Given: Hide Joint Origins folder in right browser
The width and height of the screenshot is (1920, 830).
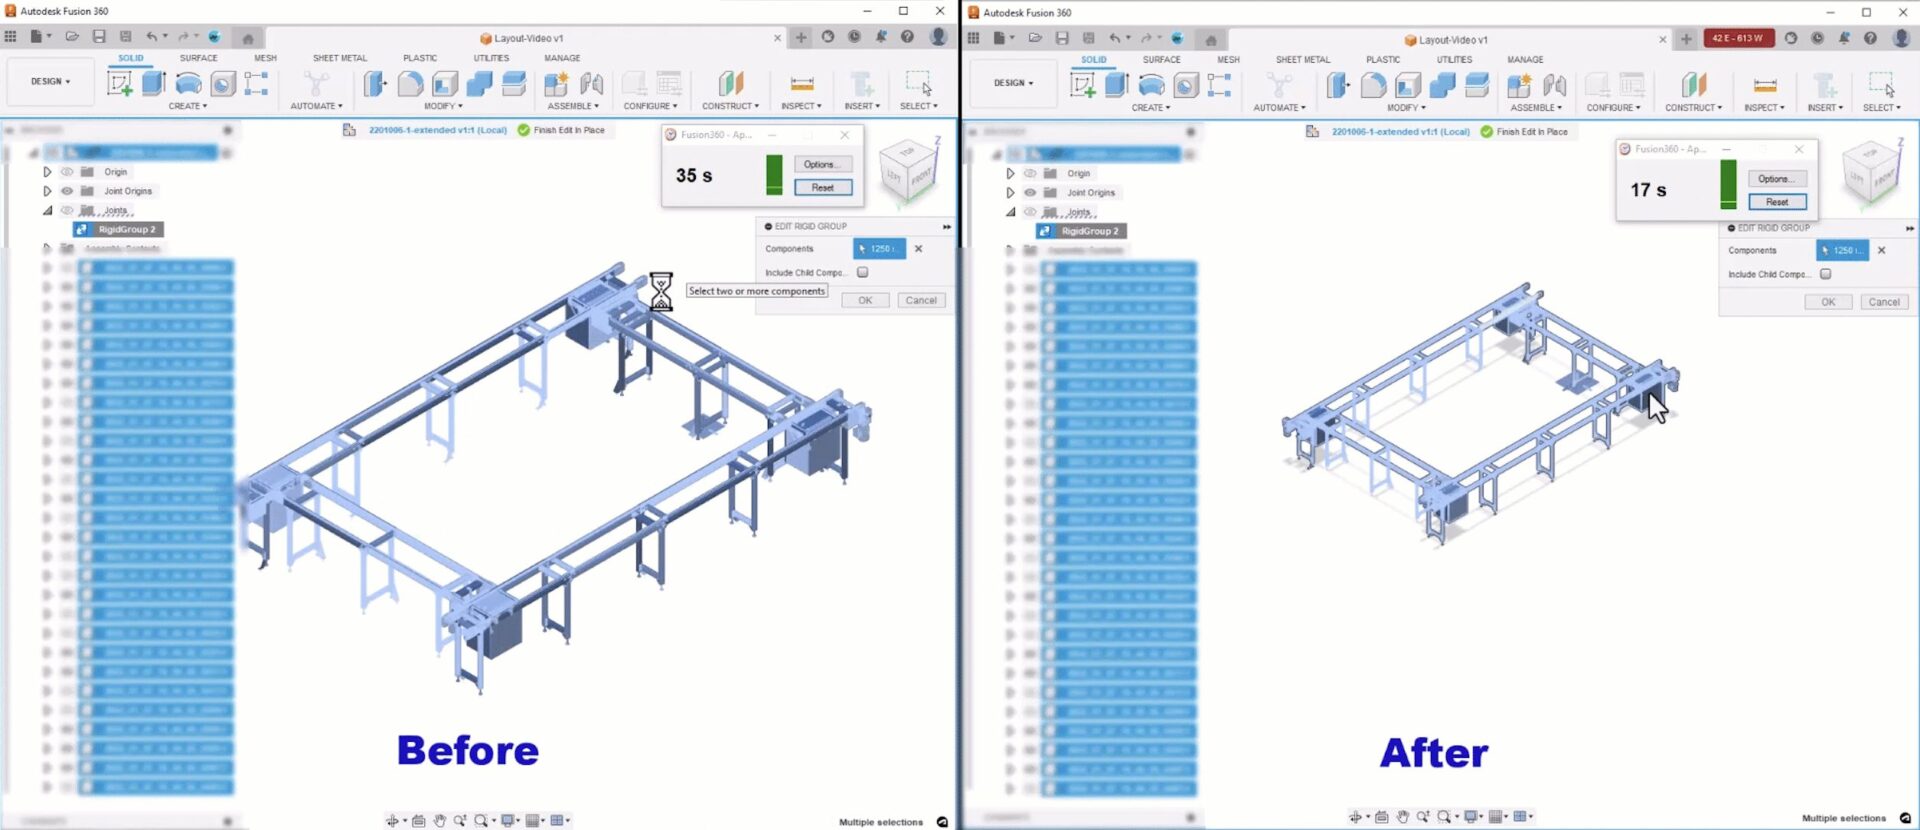Looking at the screenshot, I should click(x=1030, y=192).
